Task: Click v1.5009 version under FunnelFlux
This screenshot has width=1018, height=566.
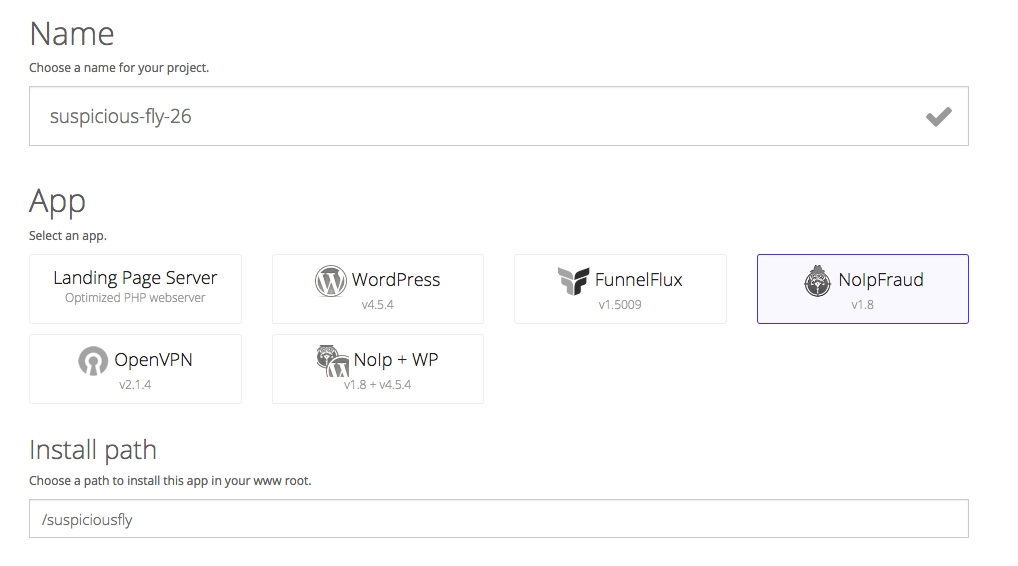Action: [620, 304]
